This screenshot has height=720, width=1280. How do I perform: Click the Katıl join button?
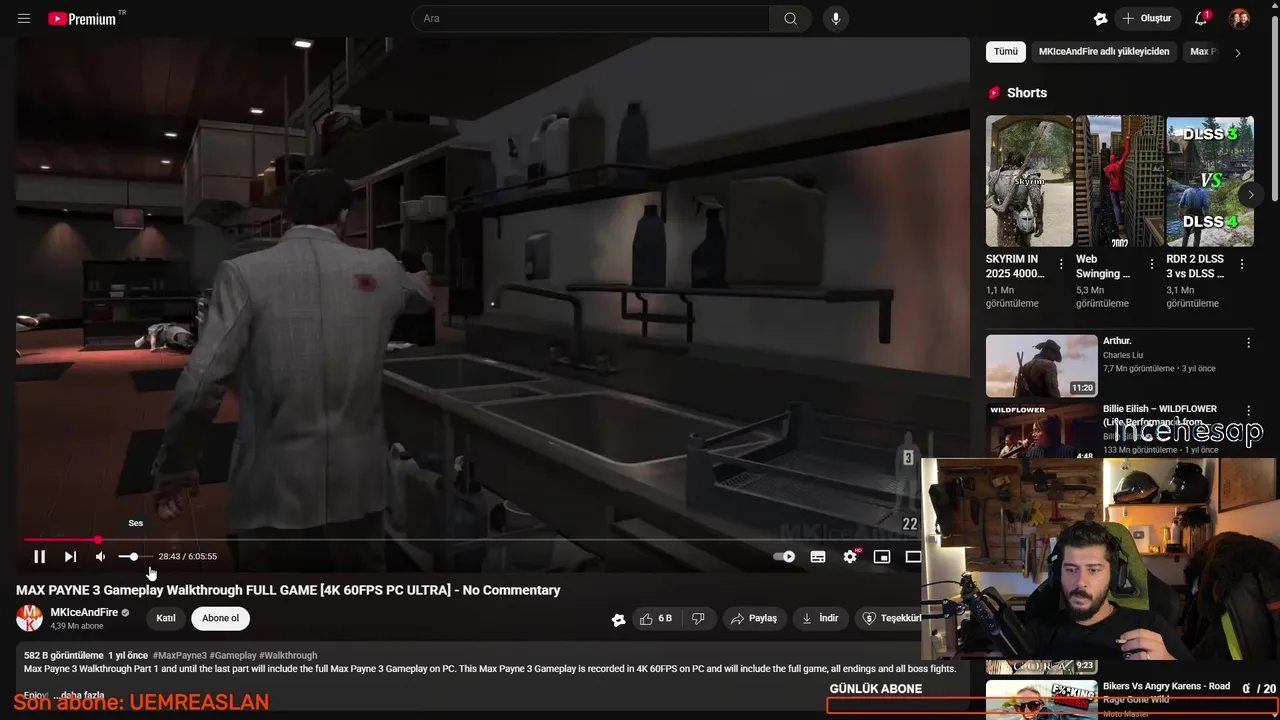click(166, 618)
